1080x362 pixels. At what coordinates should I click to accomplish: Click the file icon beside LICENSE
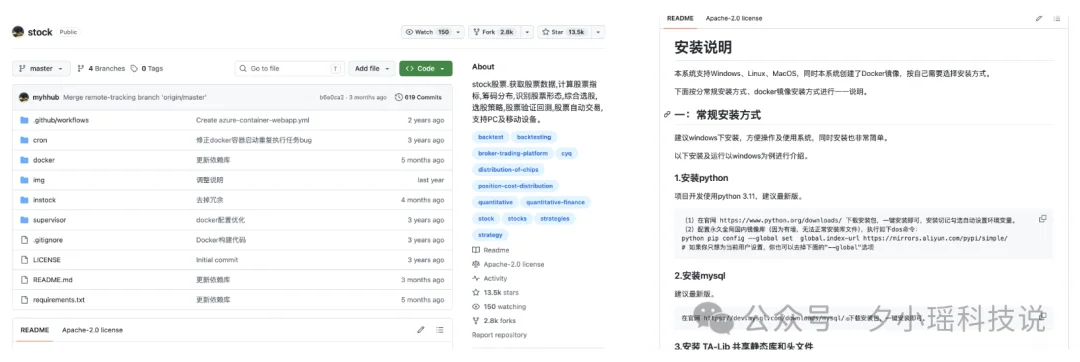(24, 260)
